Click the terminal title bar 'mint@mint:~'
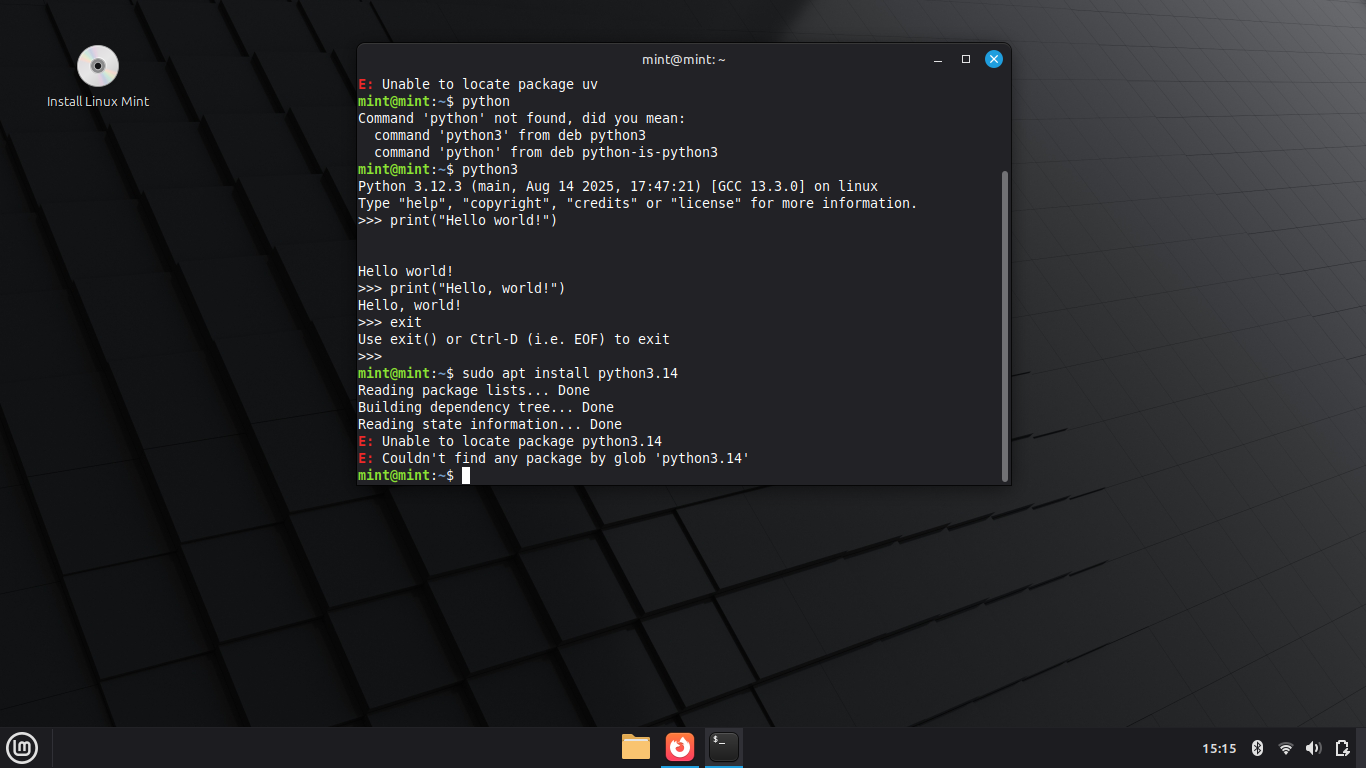This screenshot has width=1366, height=768. (684, 59)
